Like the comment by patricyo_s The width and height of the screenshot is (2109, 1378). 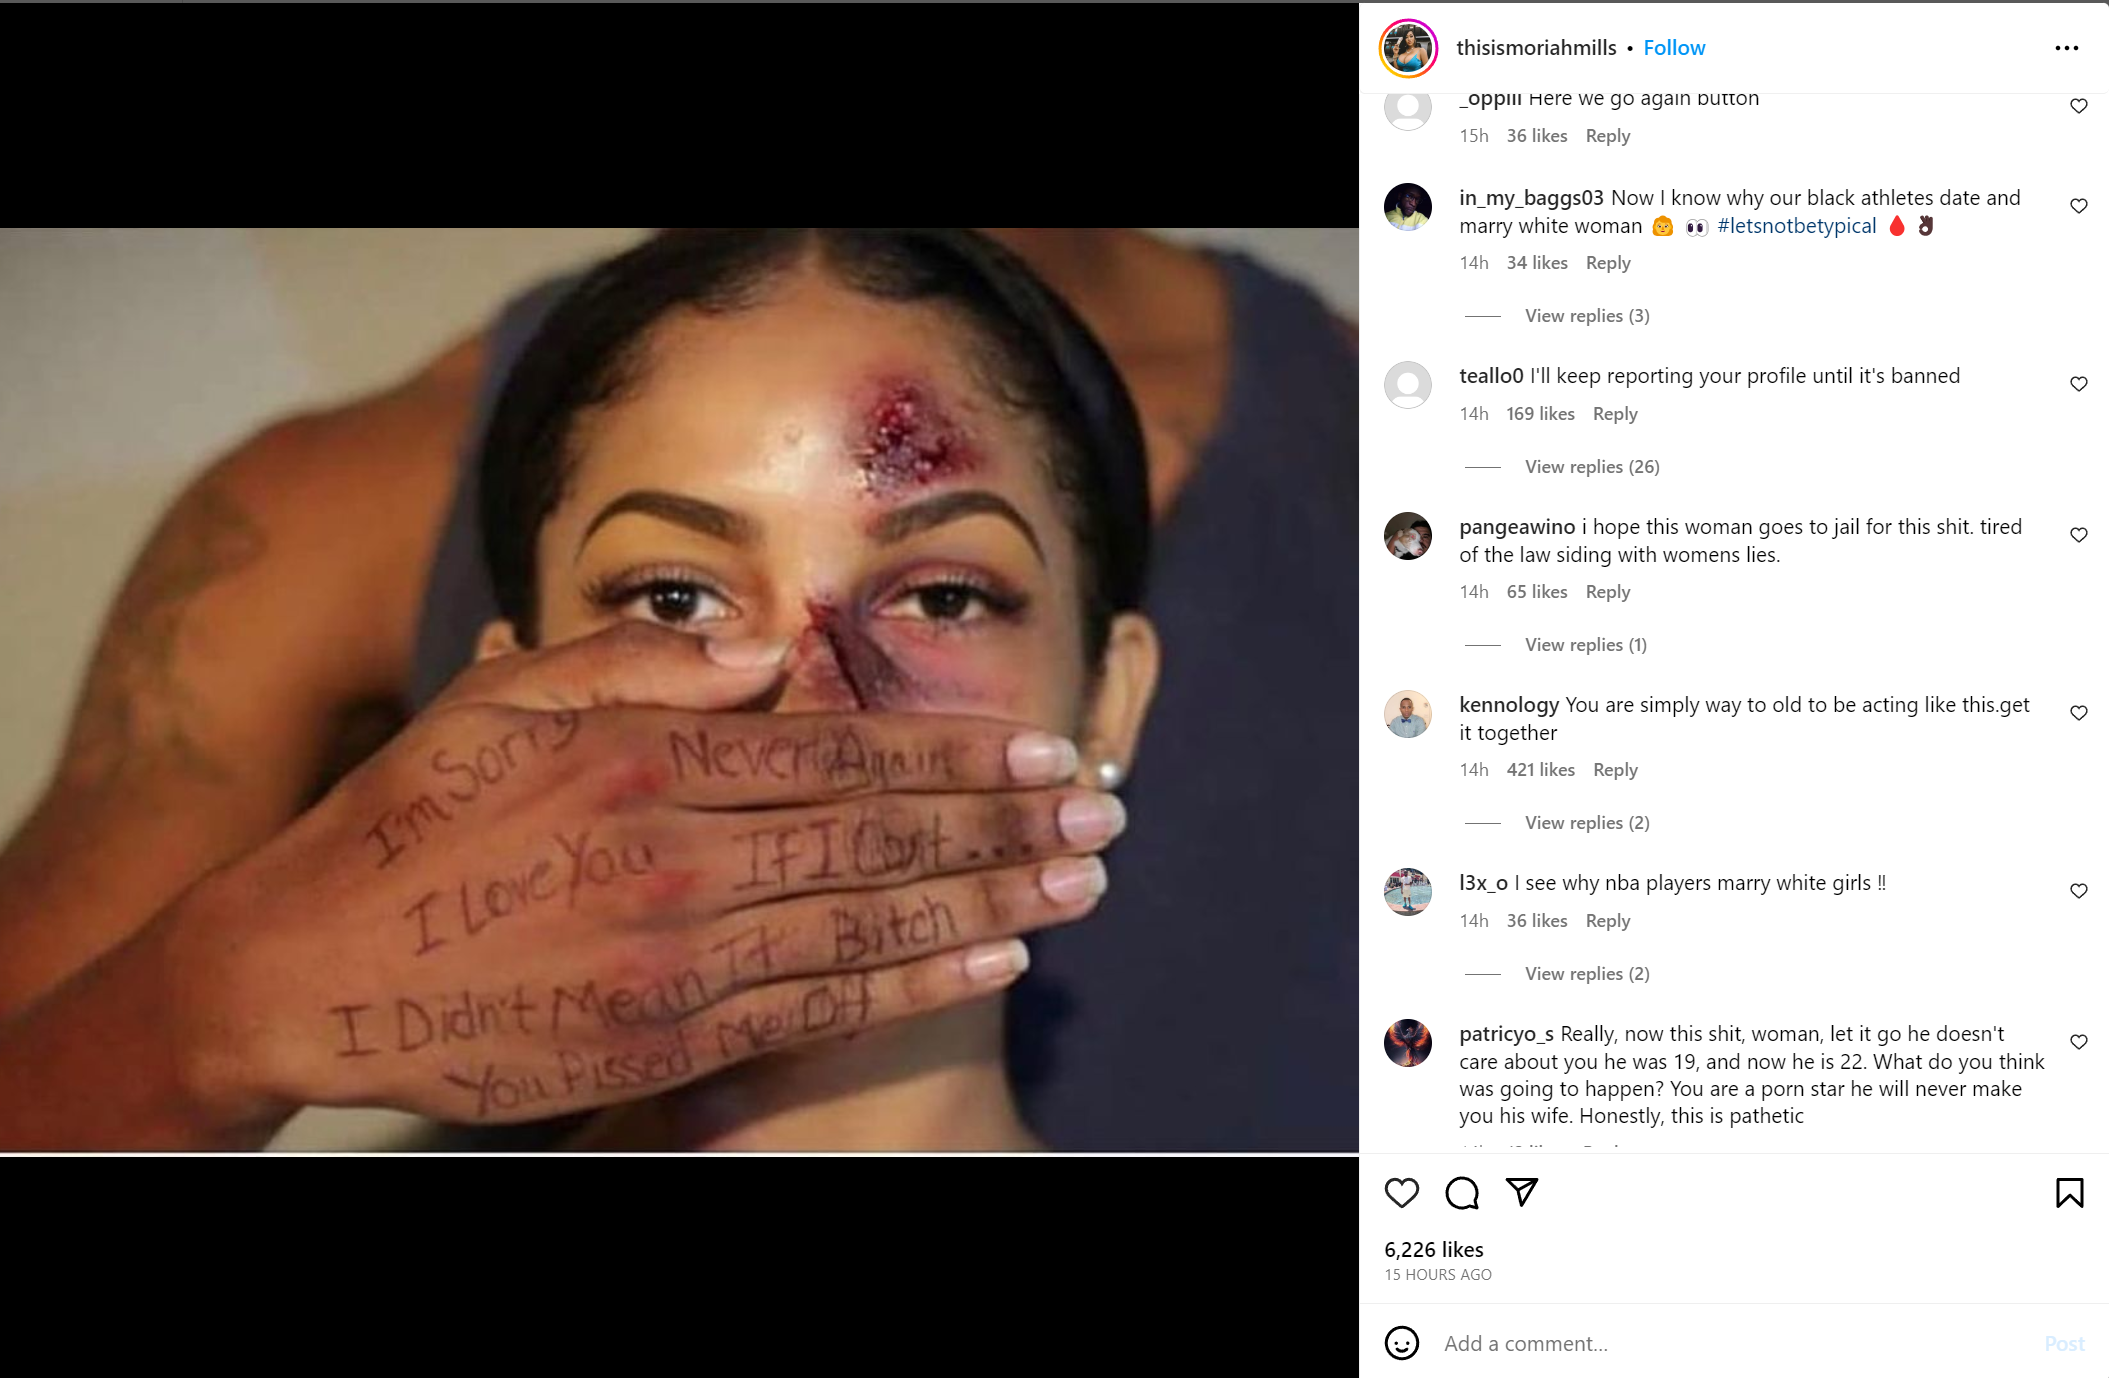(2078, 1042)
